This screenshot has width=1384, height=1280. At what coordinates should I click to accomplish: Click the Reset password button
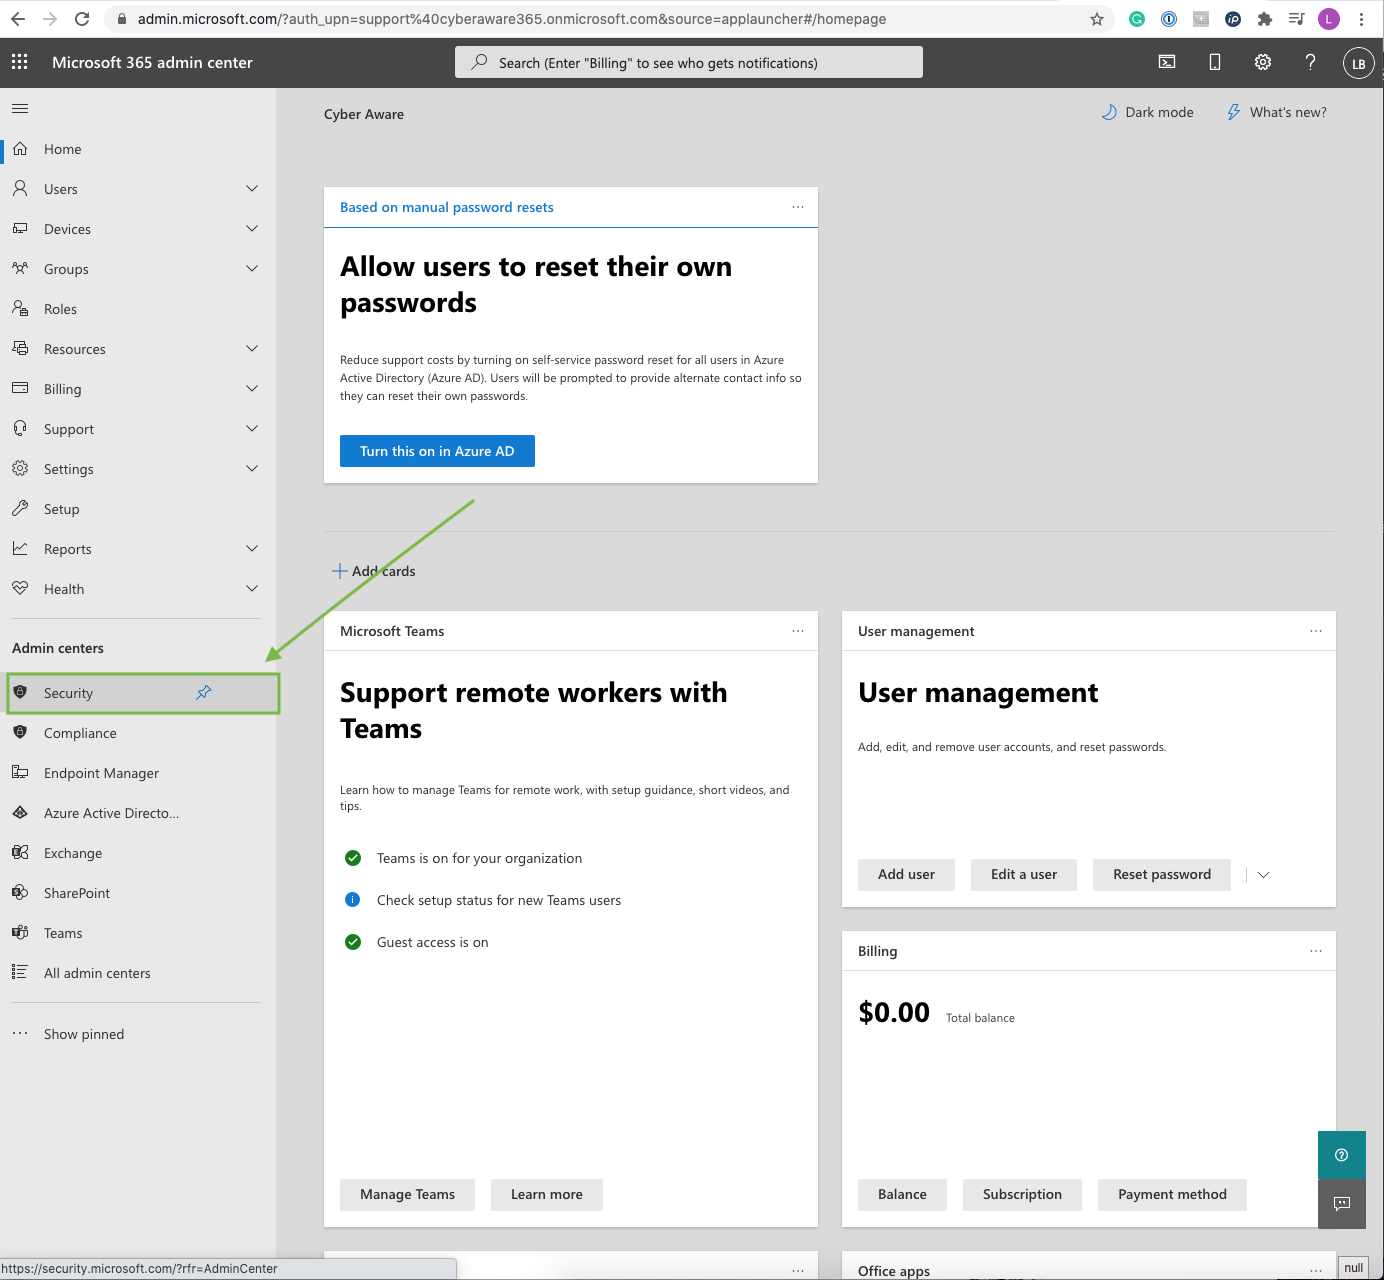(x=1161, y=874)
